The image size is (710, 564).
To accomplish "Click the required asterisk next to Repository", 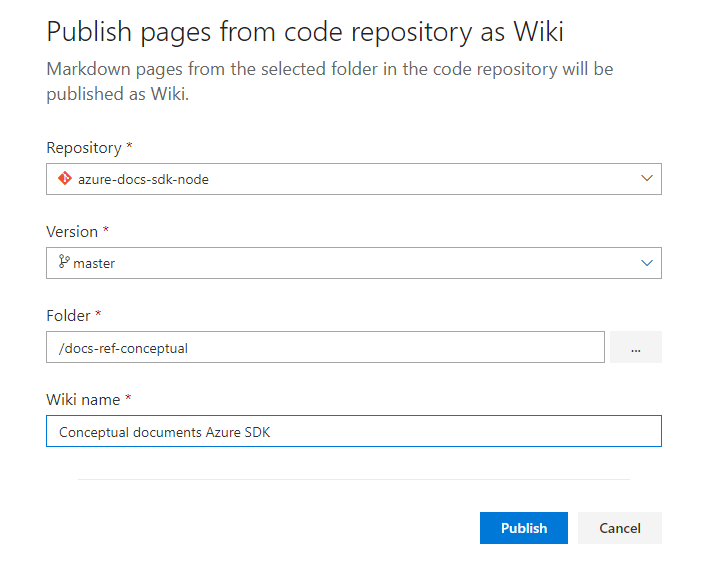I will click(130, 148).
